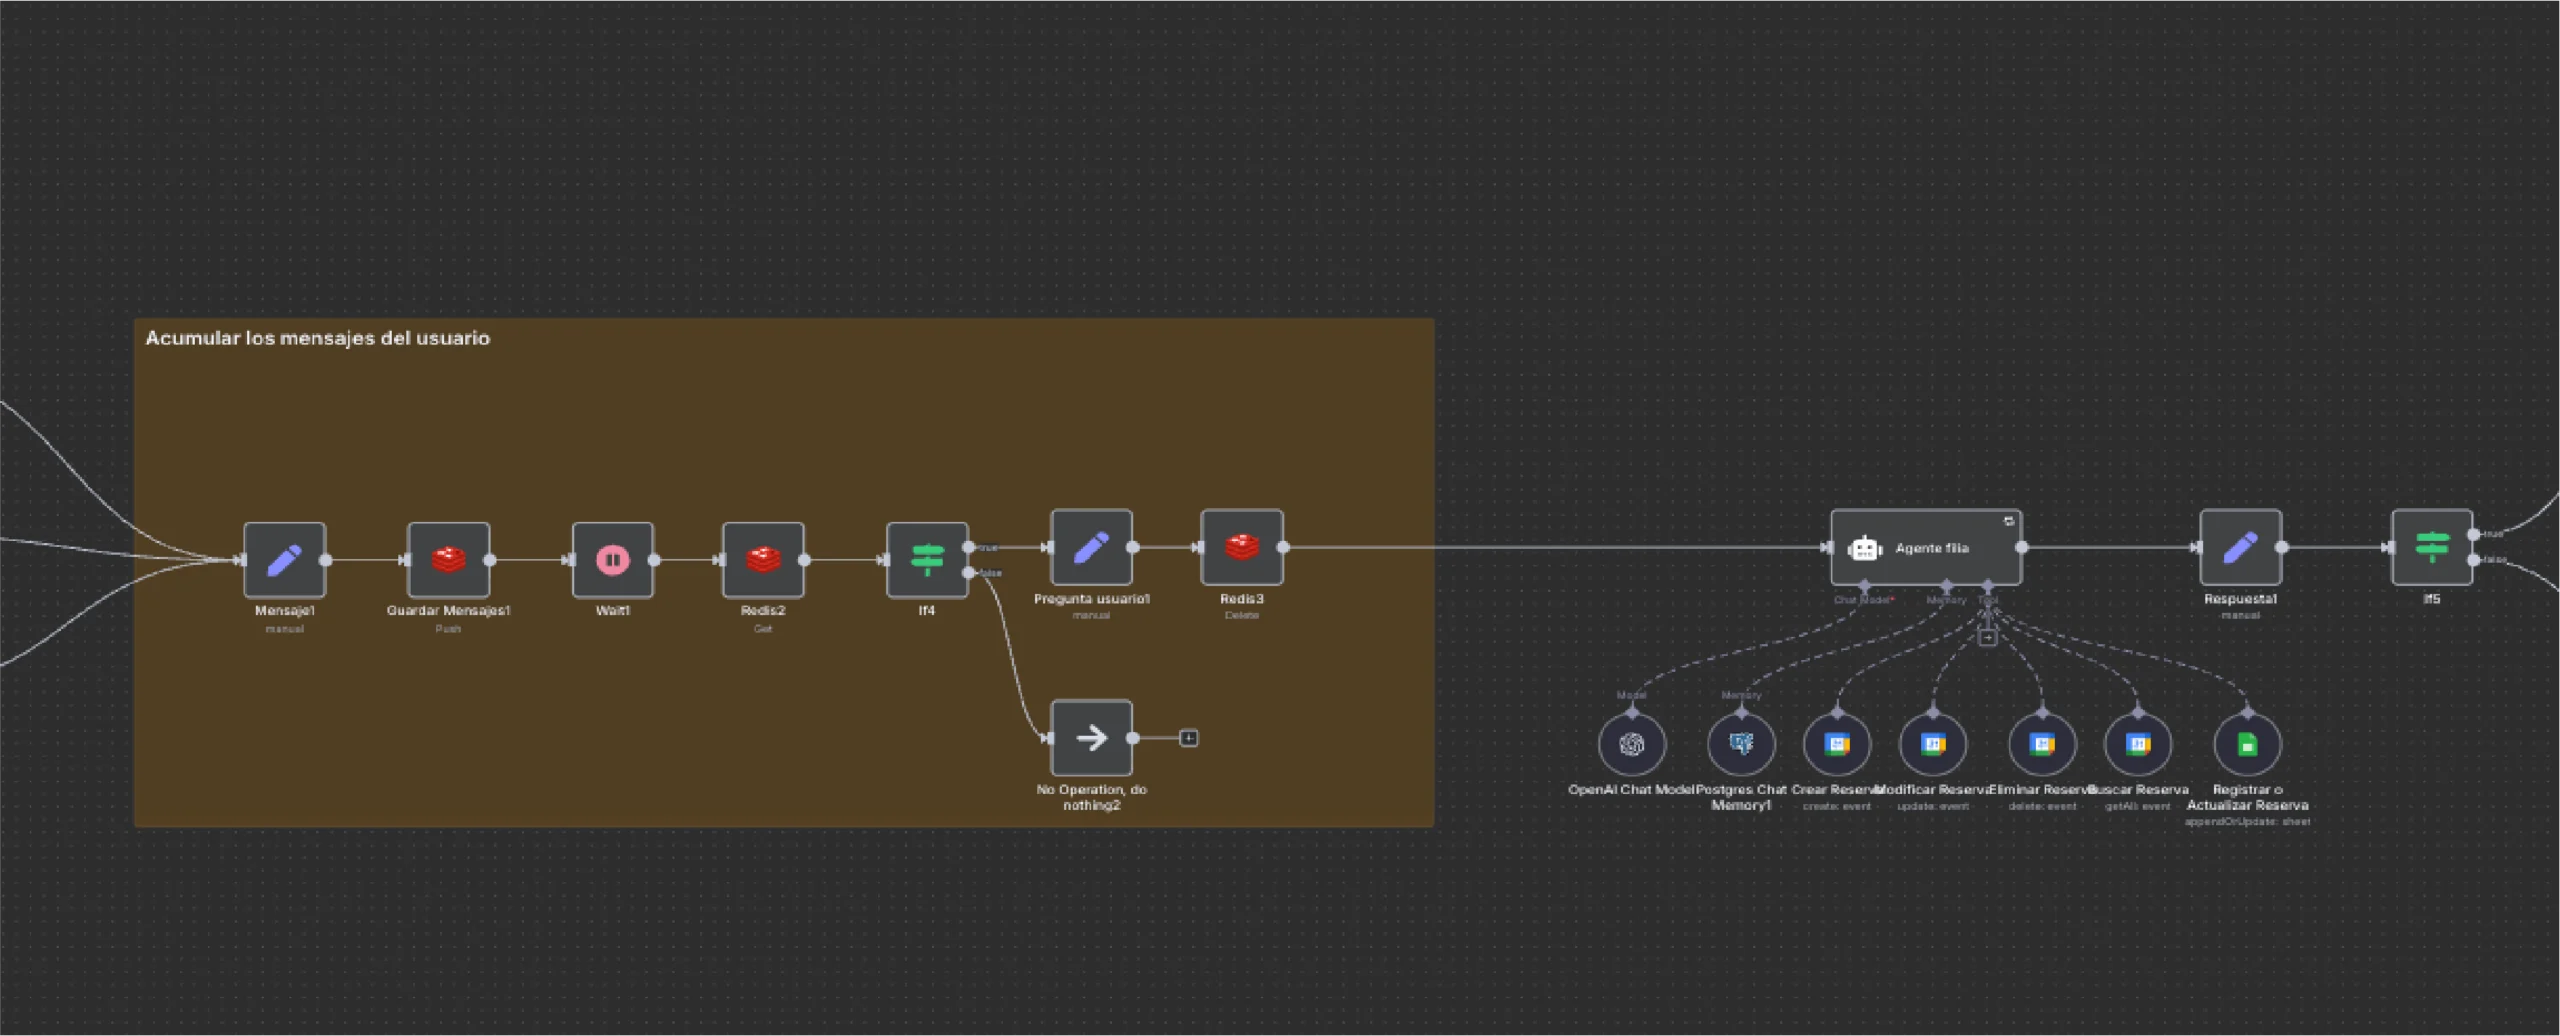Open the If5 conditional node
2560x1036 pixels.
(x=2431, y=547)
